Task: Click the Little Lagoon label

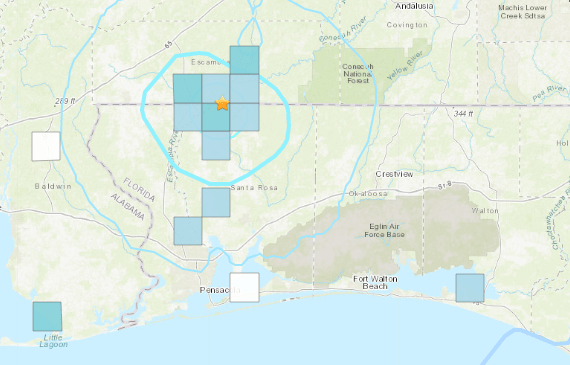Action: [x=53, y=341]
